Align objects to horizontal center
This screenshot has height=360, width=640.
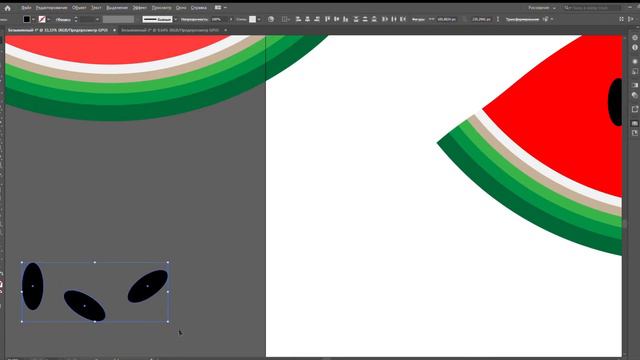click(307, 19)
